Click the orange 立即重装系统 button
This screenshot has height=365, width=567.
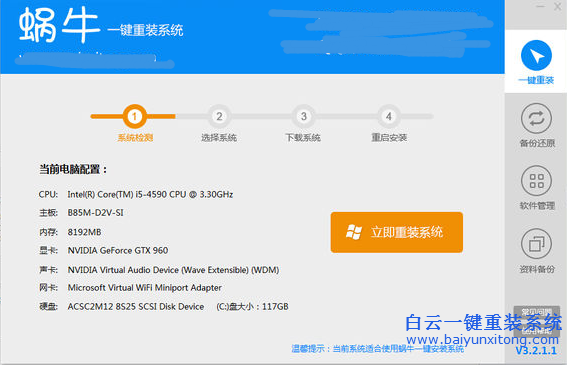[x=397, y=232]
